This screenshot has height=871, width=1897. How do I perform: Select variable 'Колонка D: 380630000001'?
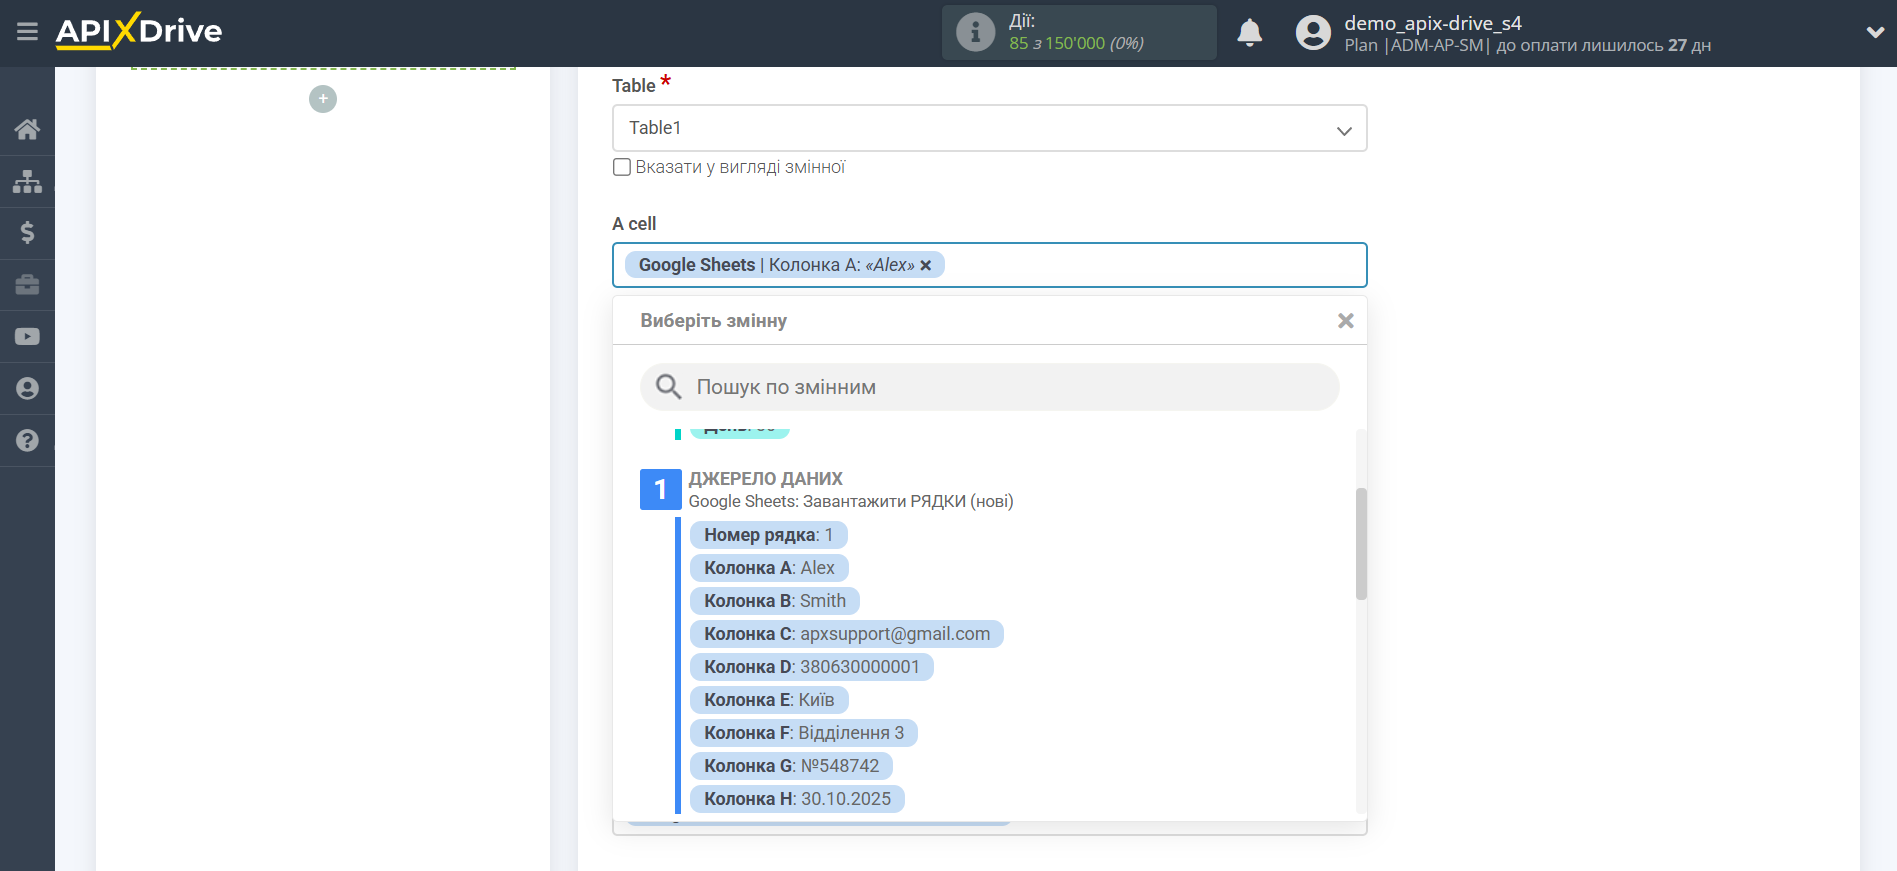(x=812, y=667)
